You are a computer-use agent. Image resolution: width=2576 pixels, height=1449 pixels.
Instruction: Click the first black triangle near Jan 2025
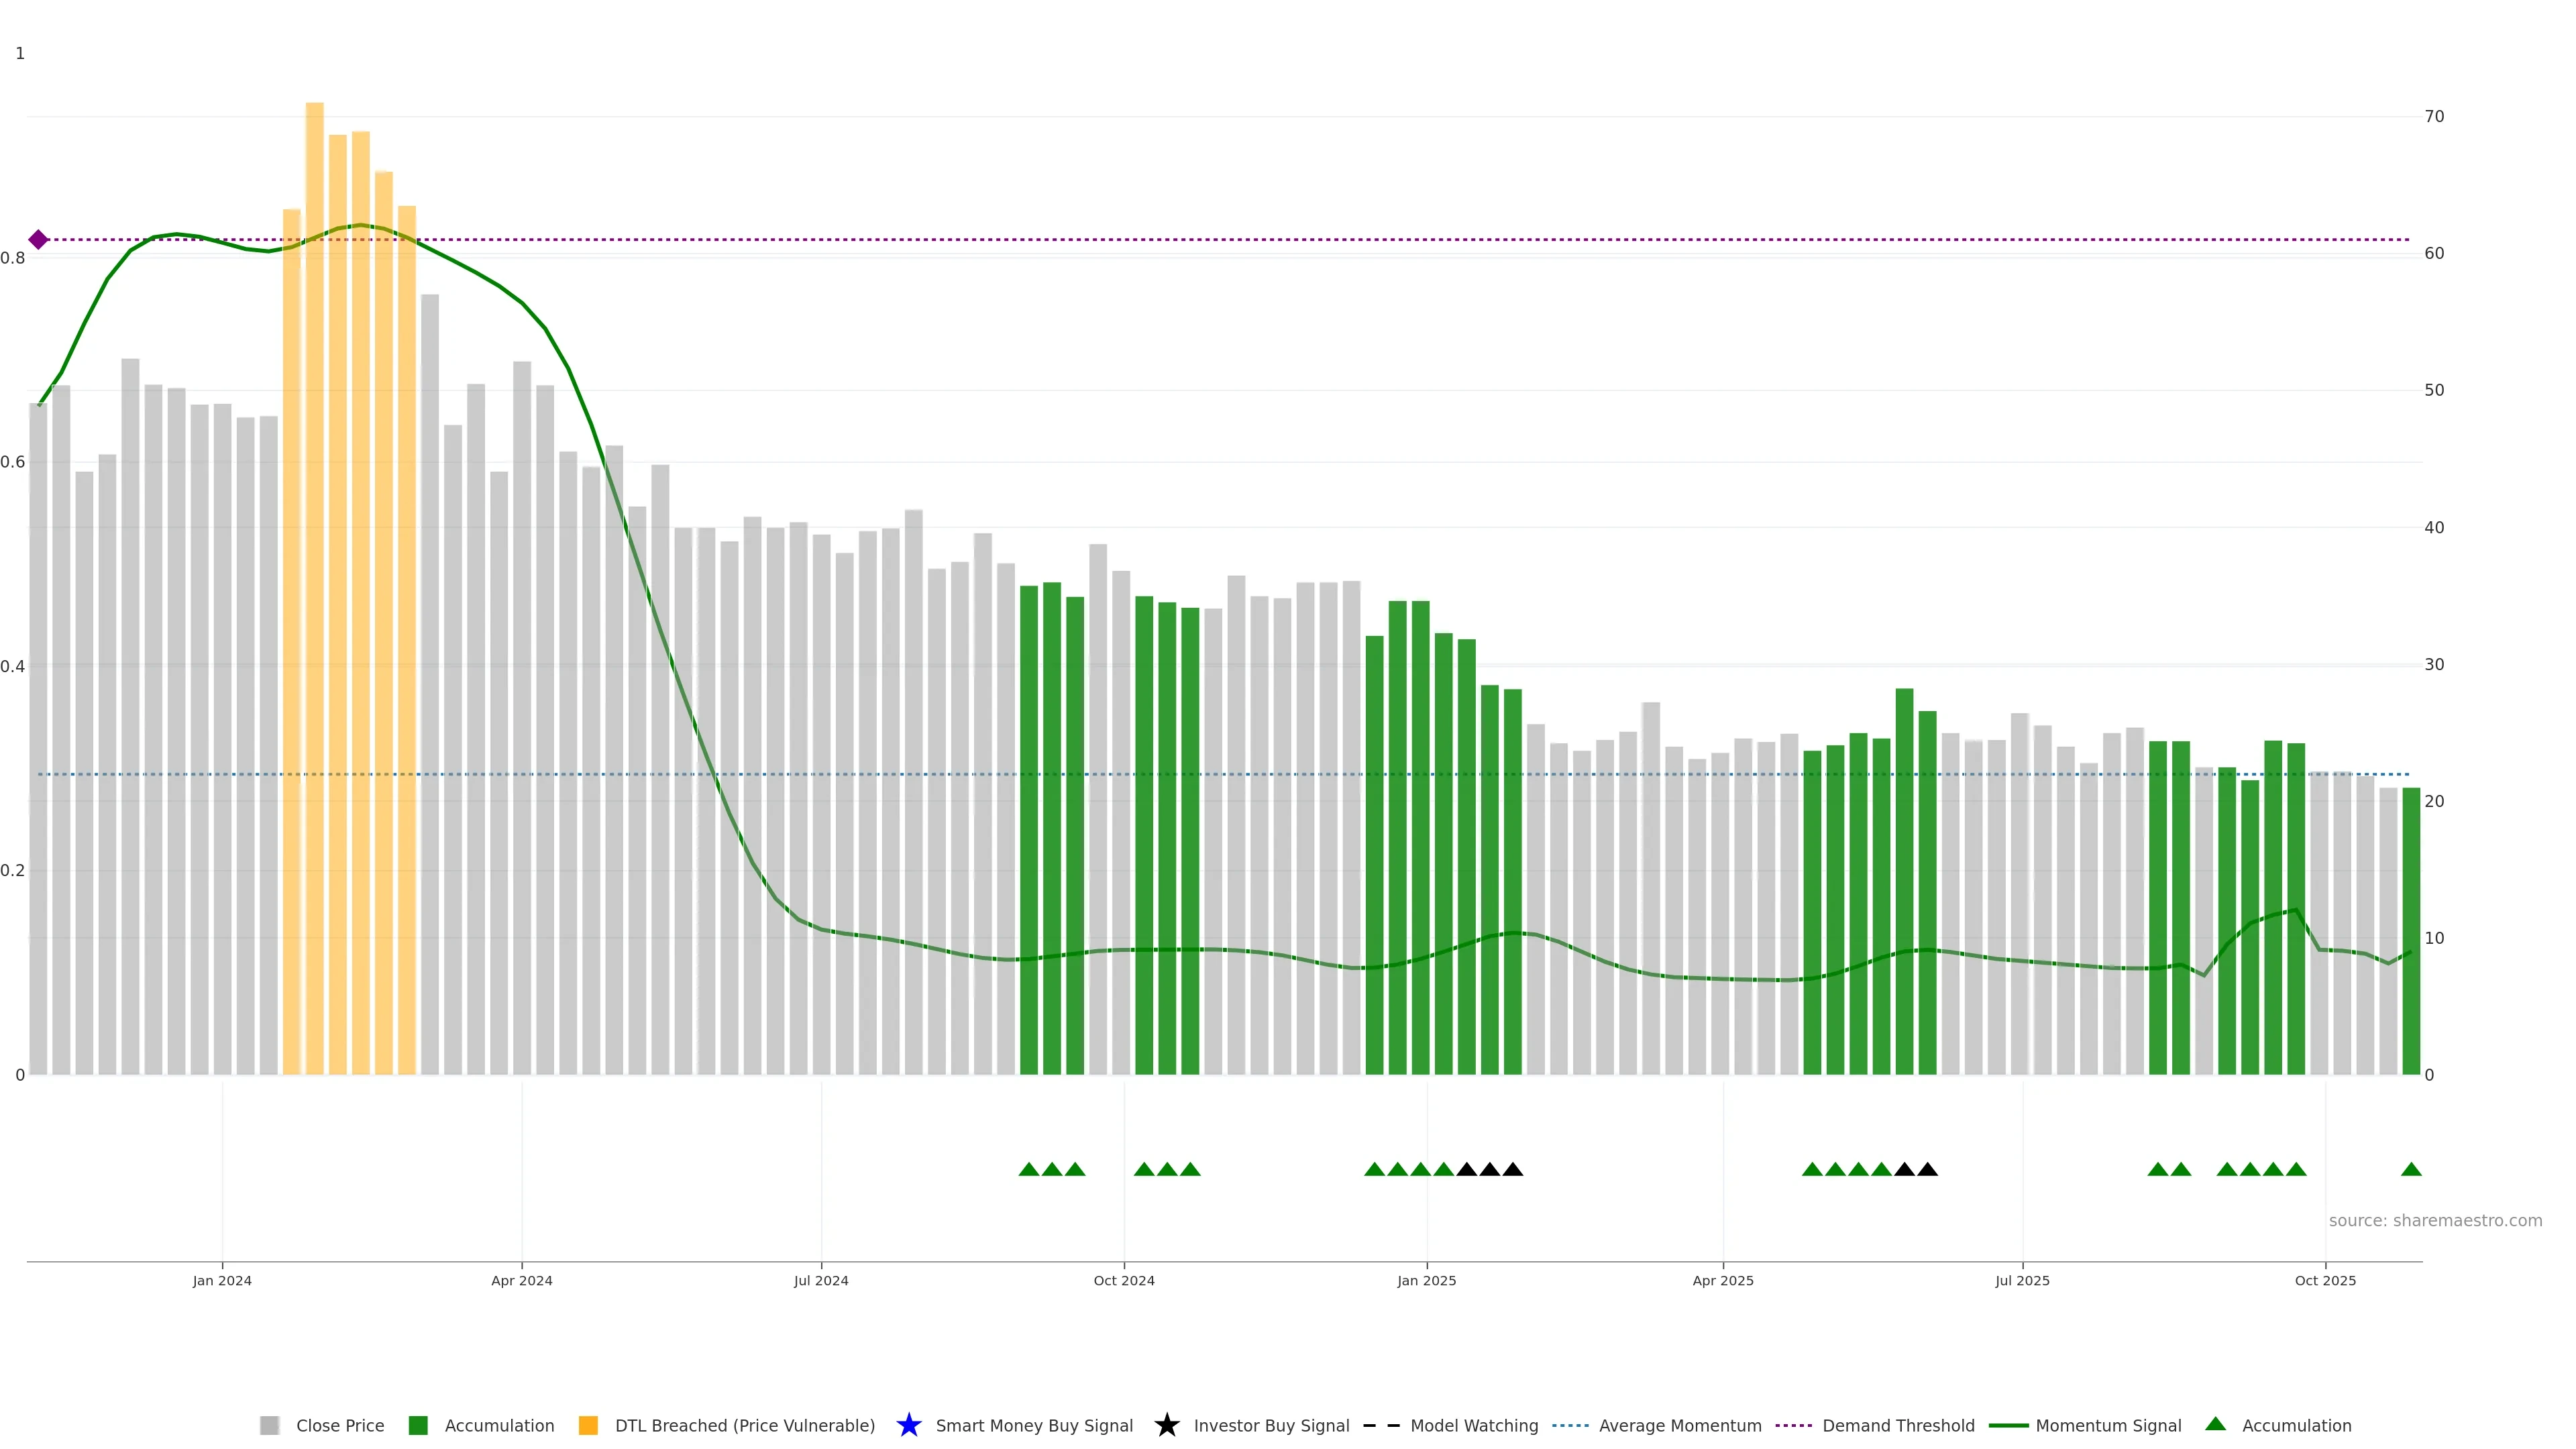coord(1467,1169)
